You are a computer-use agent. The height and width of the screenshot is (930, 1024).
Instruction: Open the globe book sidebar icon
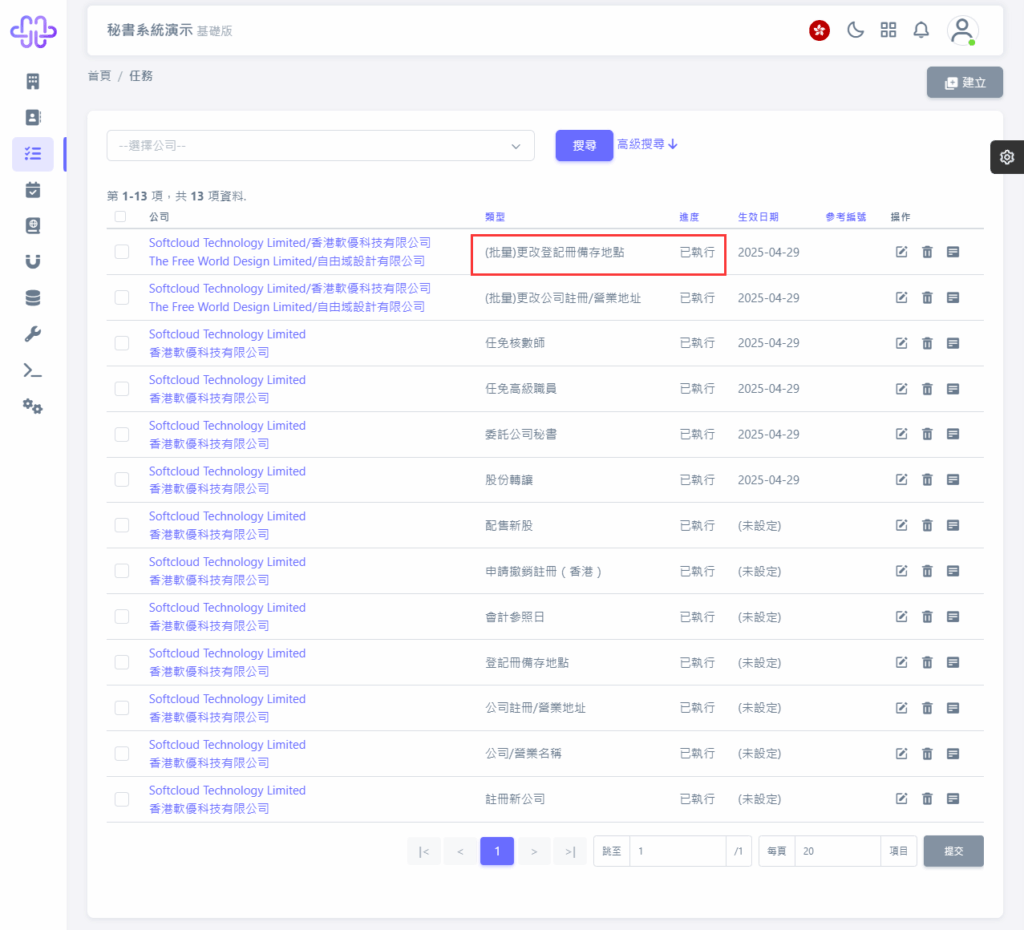(33, 226)
